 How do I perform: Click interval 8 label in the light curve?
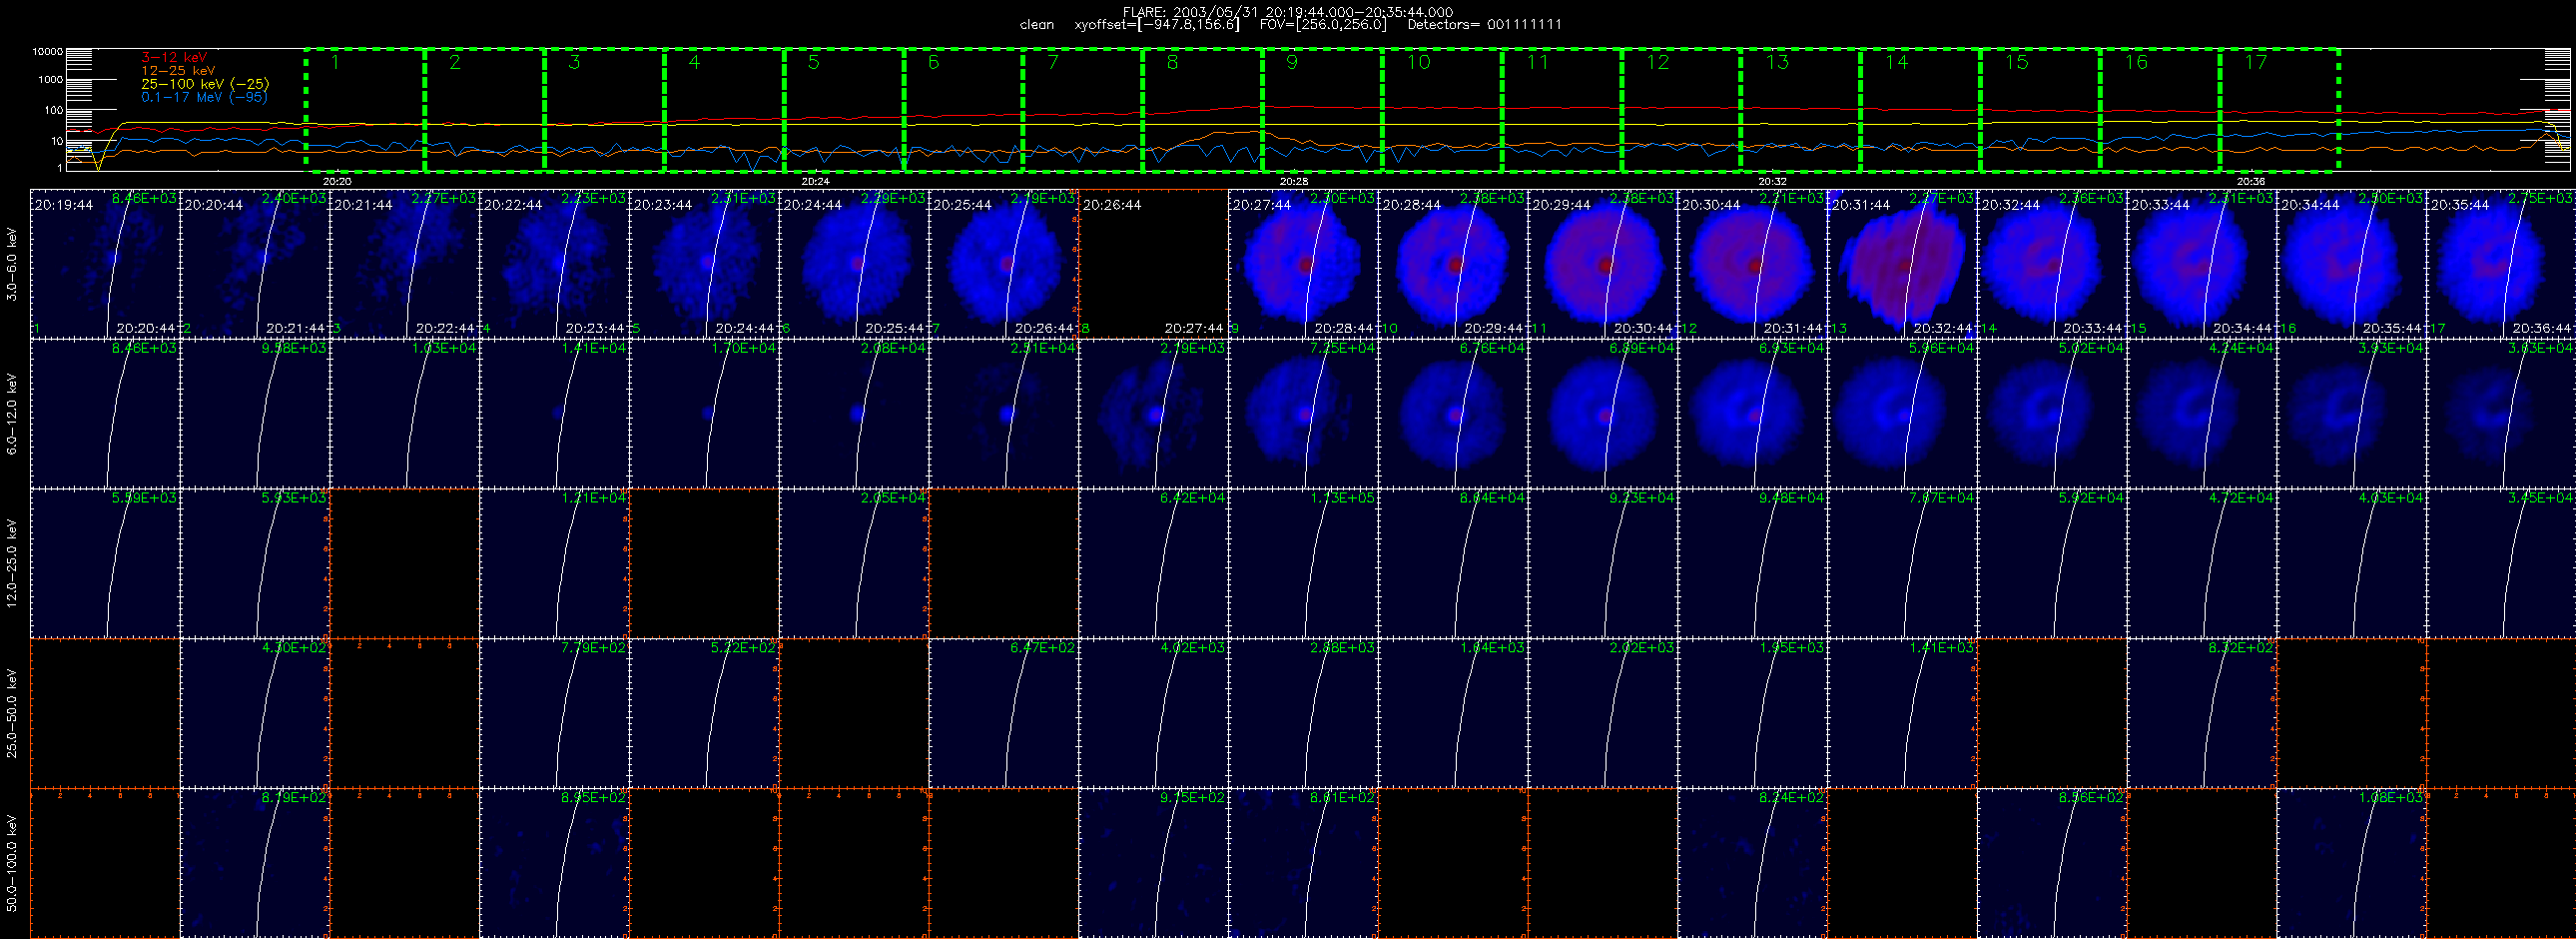(1172, 63)
